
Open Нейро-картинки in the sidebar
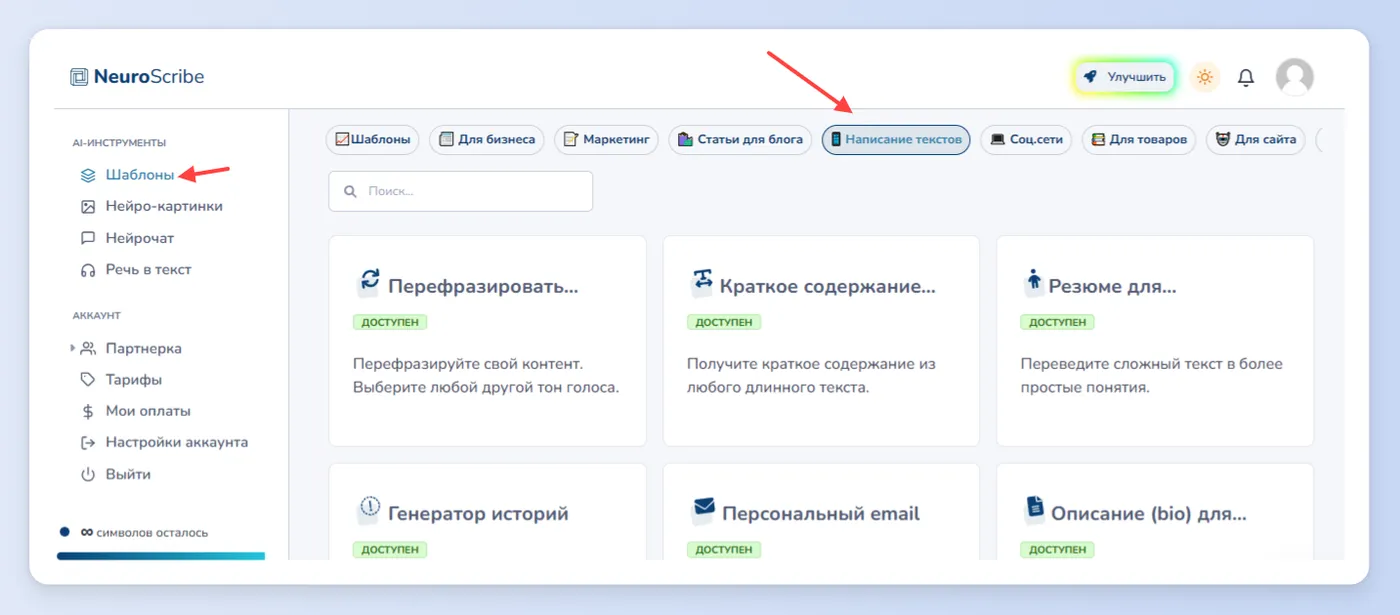(x=164, y=206)
